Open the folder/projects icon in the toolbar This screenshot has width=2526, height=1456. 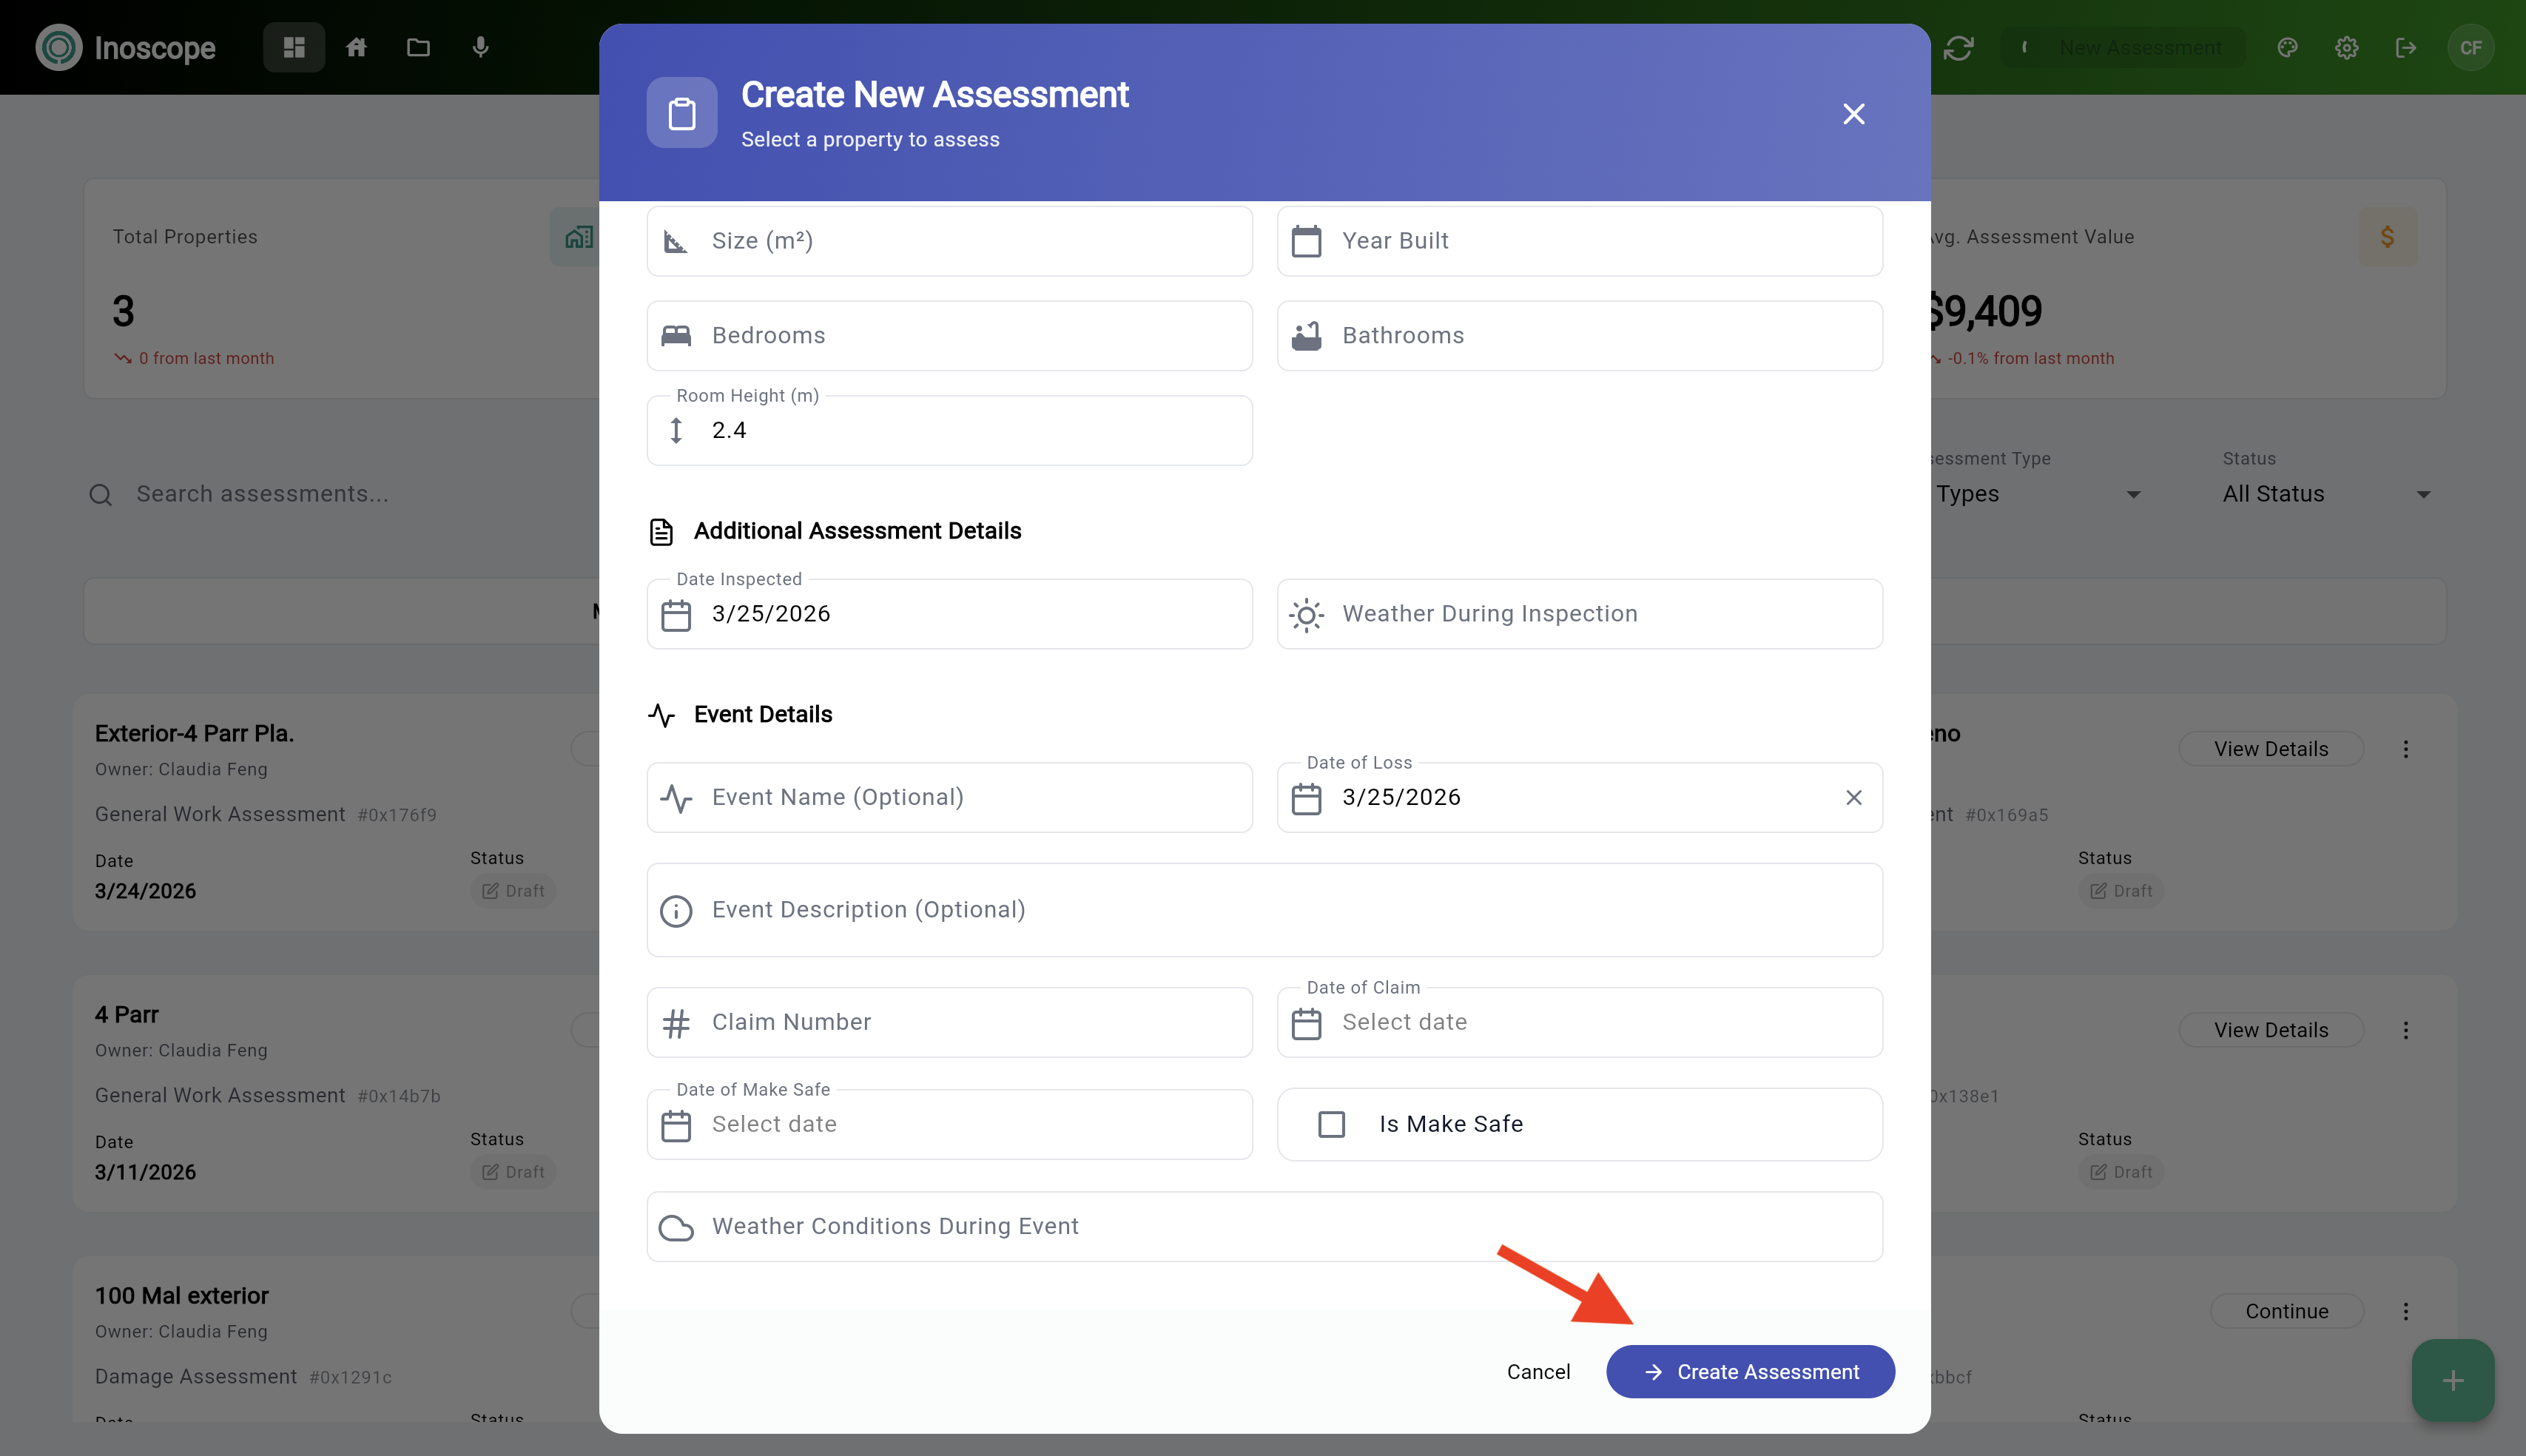(419, 47)
